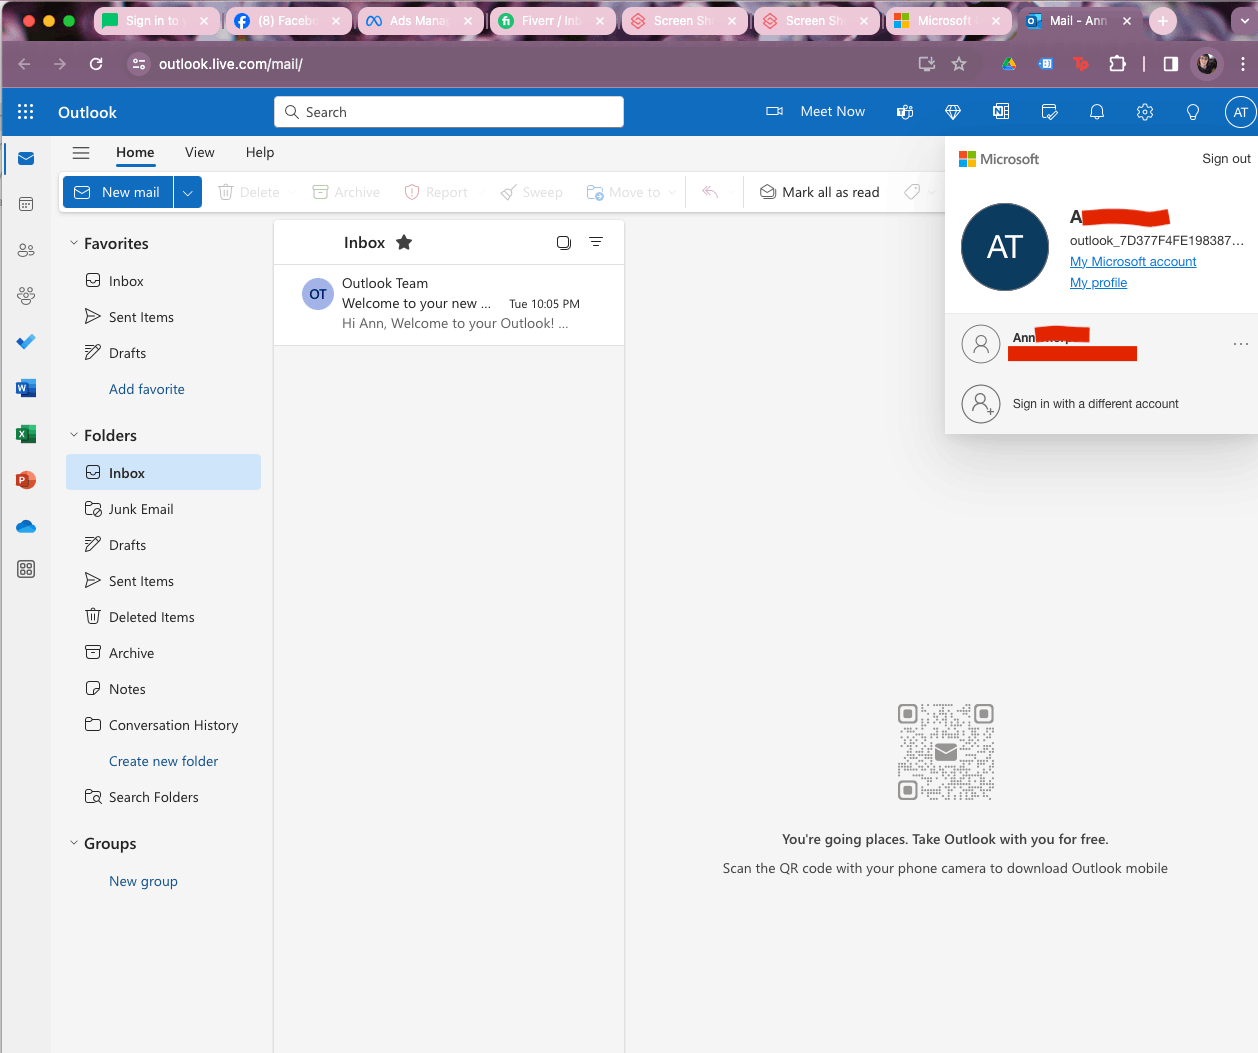Open the Tips lightbulb icon
This screenshot has height=1053, width=1258.
(1193, 112)
